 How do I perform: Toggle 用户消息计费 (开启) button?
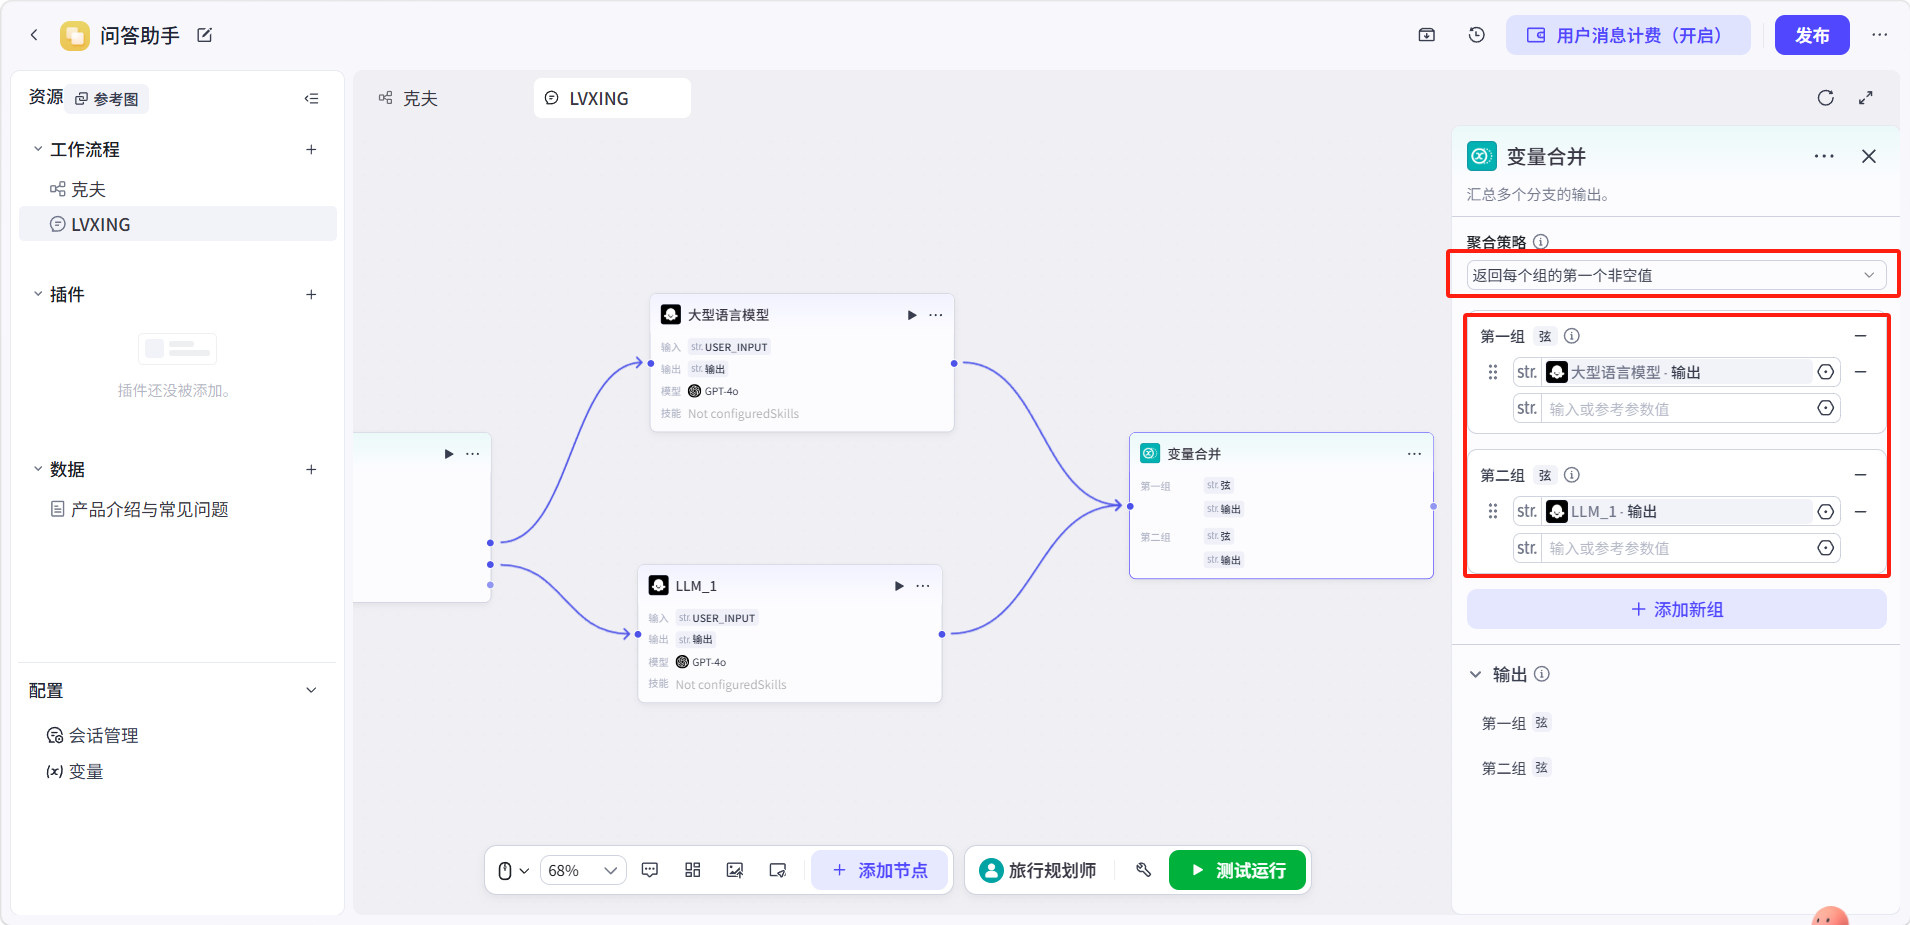[1628, 35]
